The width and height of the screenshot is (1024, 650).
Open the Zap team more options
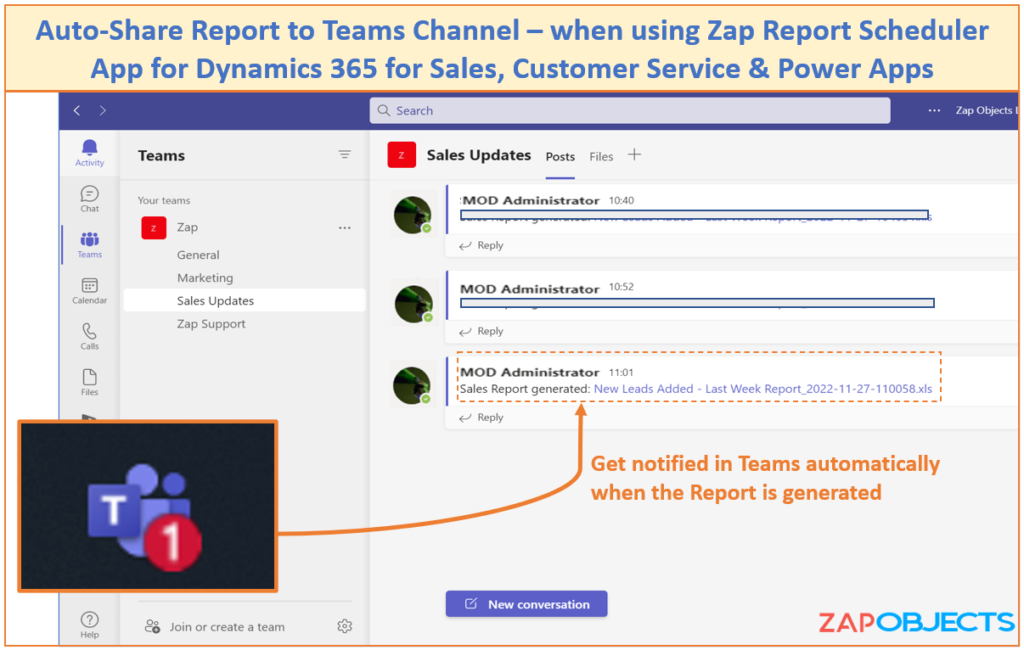[344, 228]
